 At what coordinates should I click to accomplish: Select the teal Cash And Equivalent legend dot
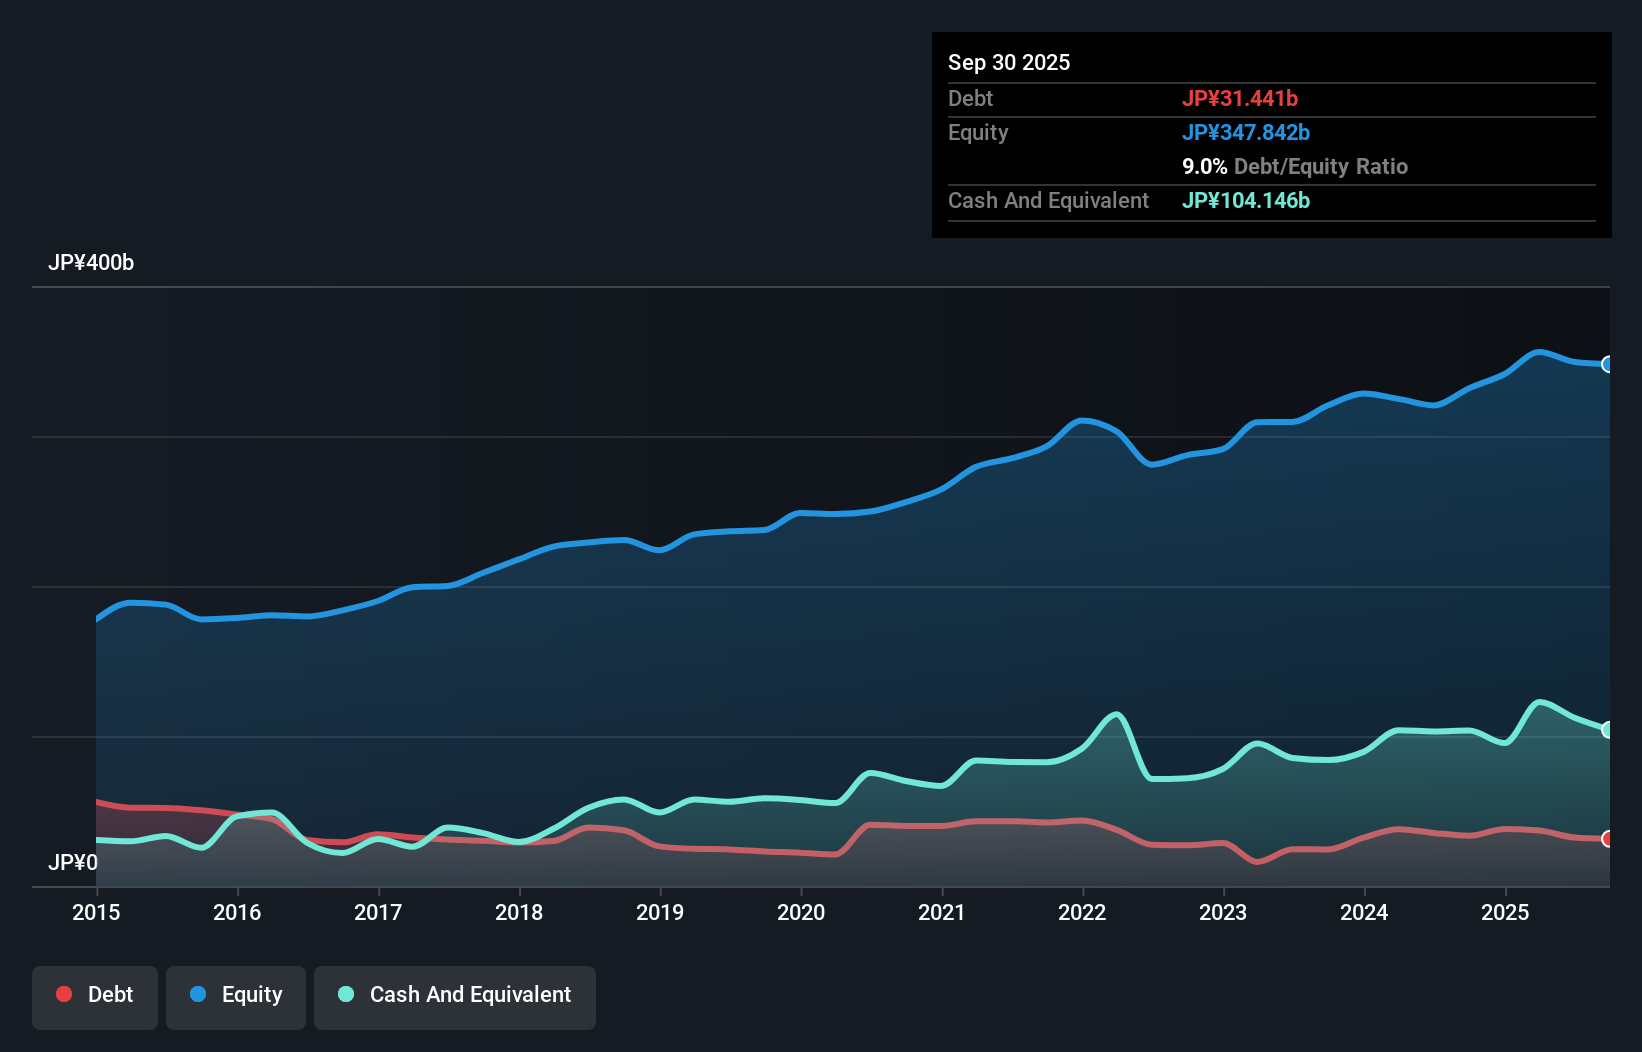(x=344, y=994)
